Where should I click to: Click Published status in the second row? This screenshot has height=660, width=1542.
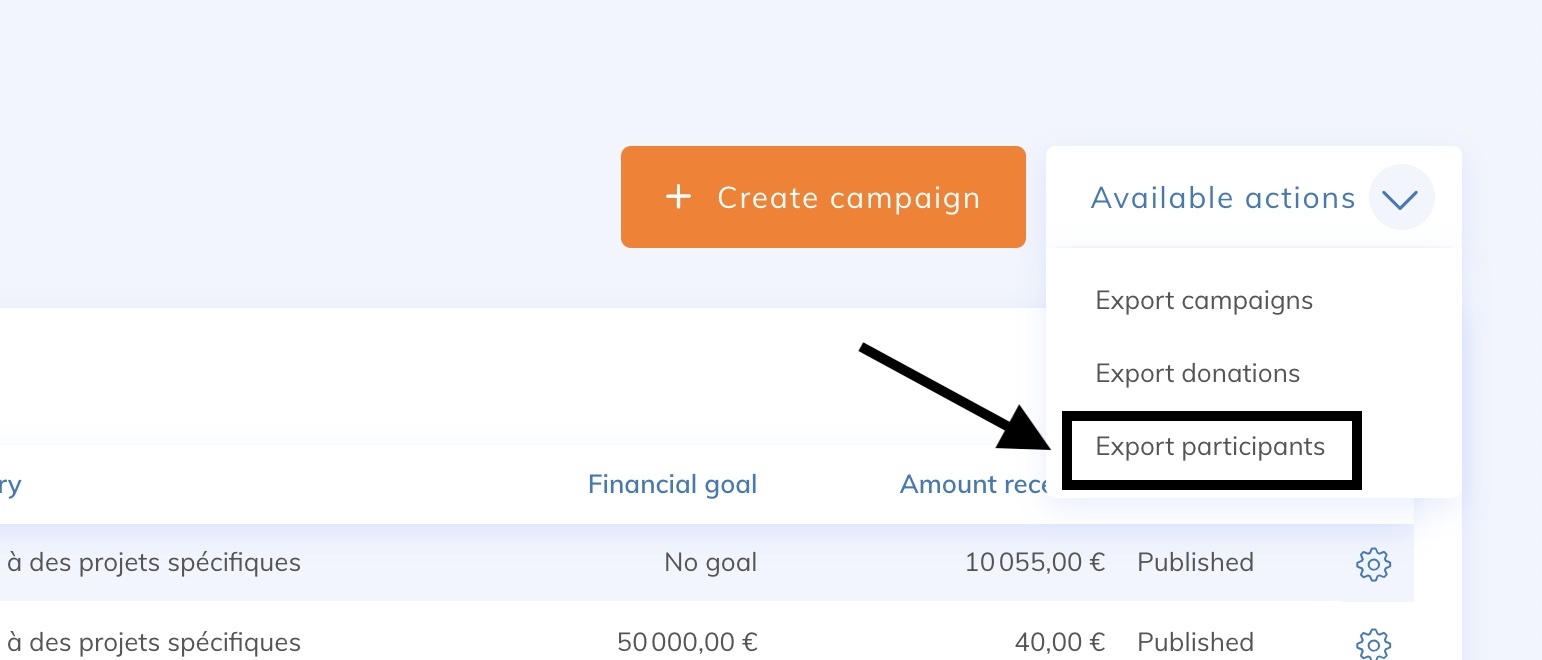click(x=1195, y=642)
